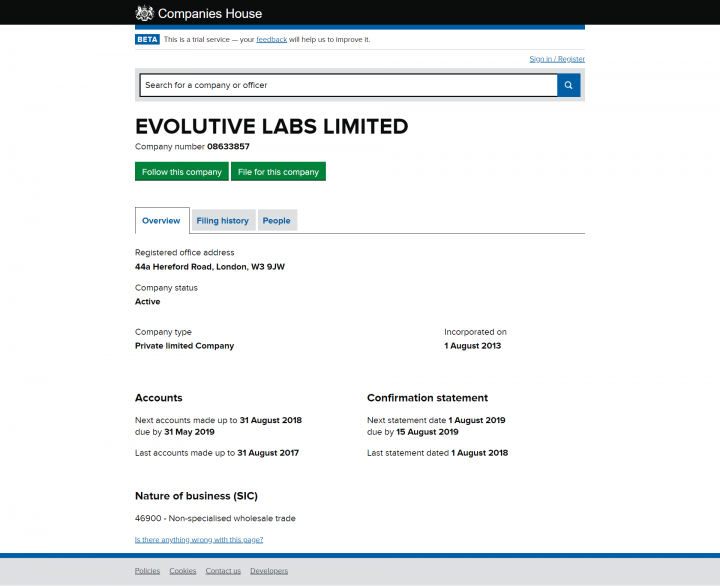The height and width of the screenshot is (586, 720).
Task: Click the Confirmation statement heading
Action: (428, 398)
